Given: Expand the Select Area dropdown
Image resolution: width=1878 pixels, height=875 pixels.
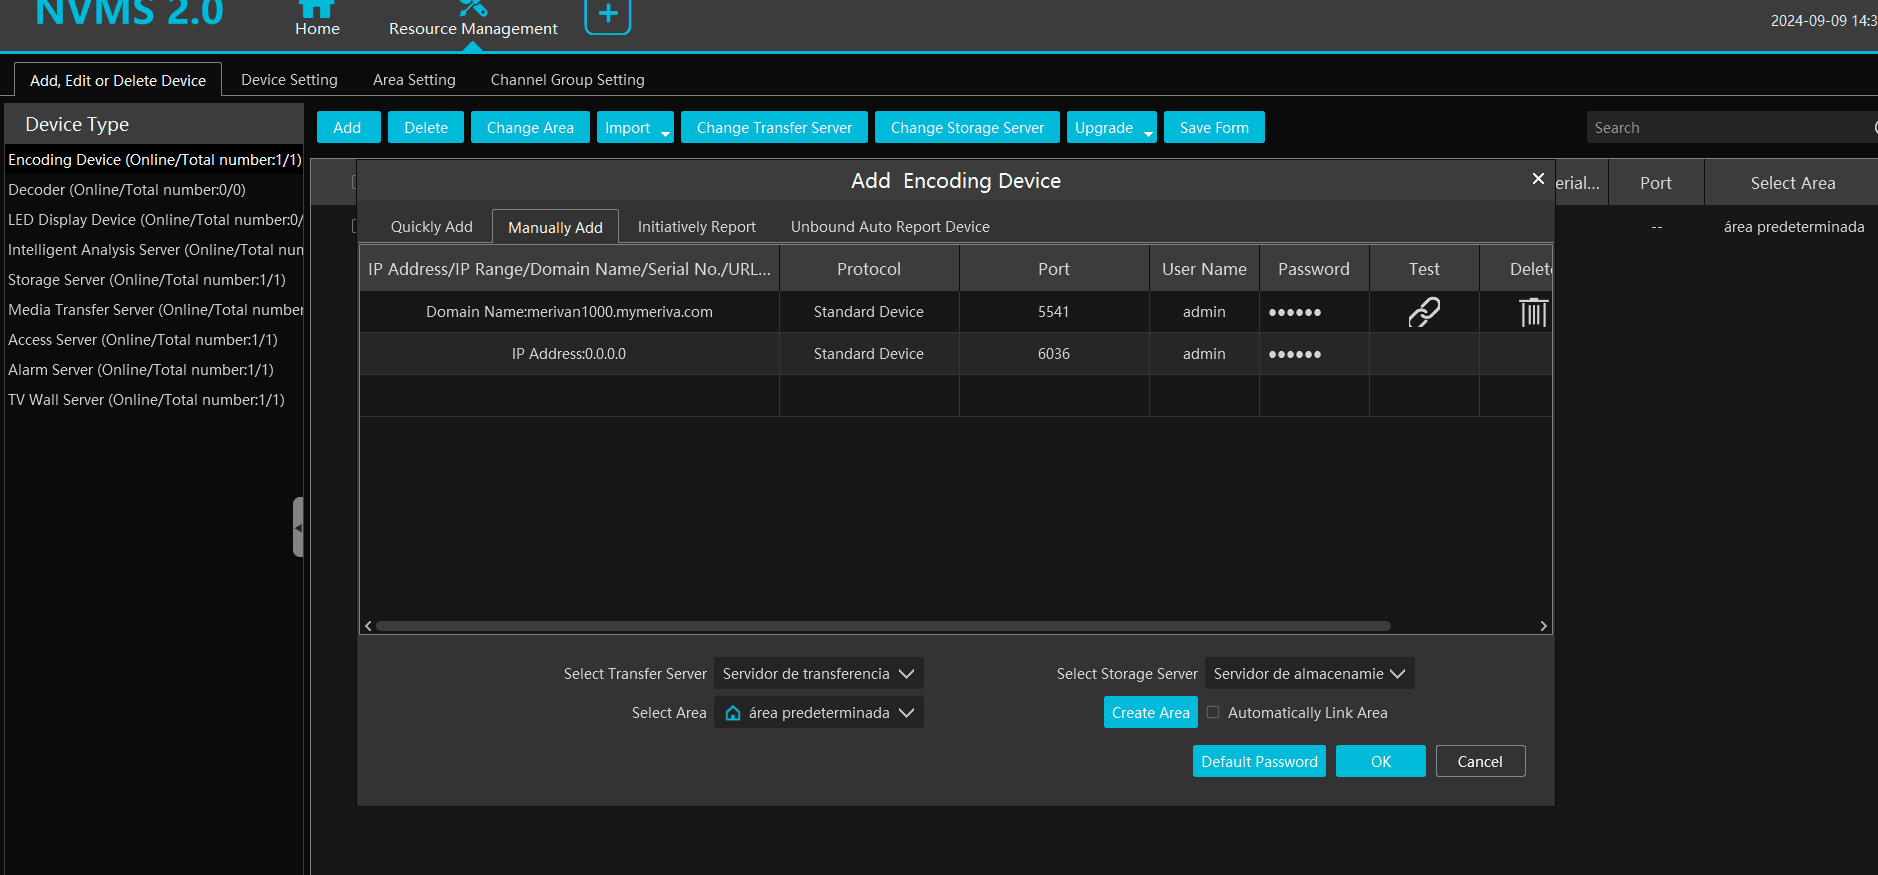Looking at the screenshot, I should [818, 713].
